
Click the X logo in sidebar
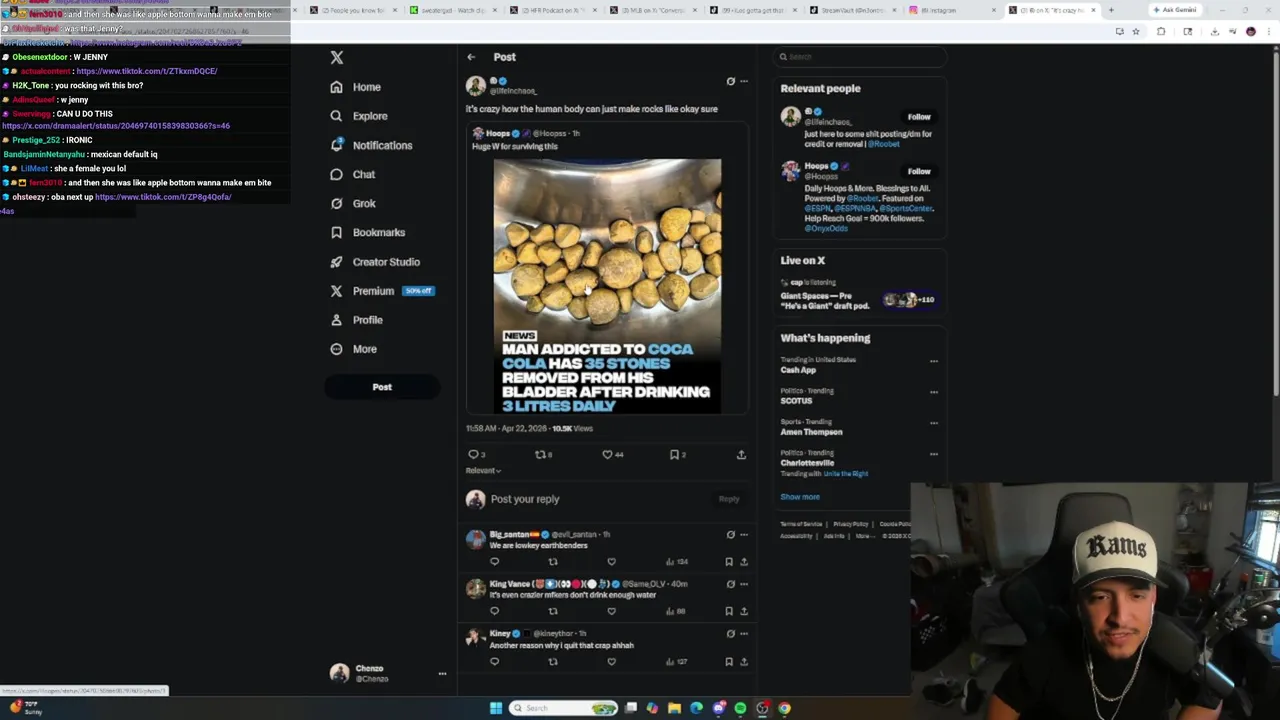(x=337, y=58)
